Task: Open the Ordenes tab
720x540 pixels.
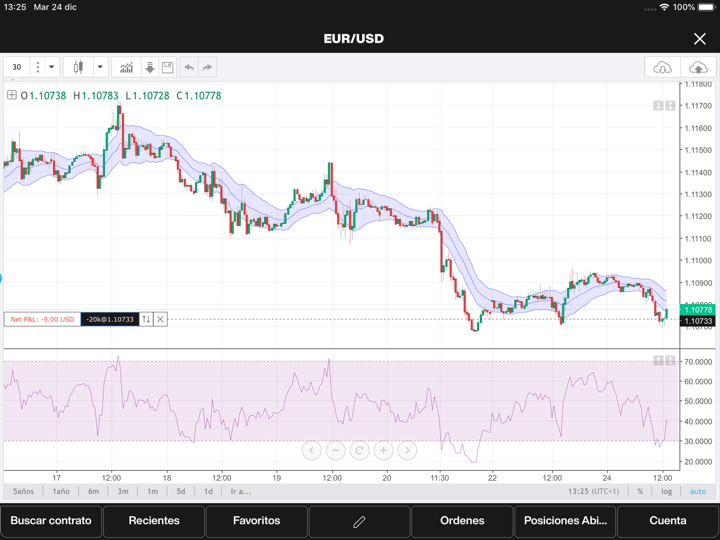Action: (462, 521)
